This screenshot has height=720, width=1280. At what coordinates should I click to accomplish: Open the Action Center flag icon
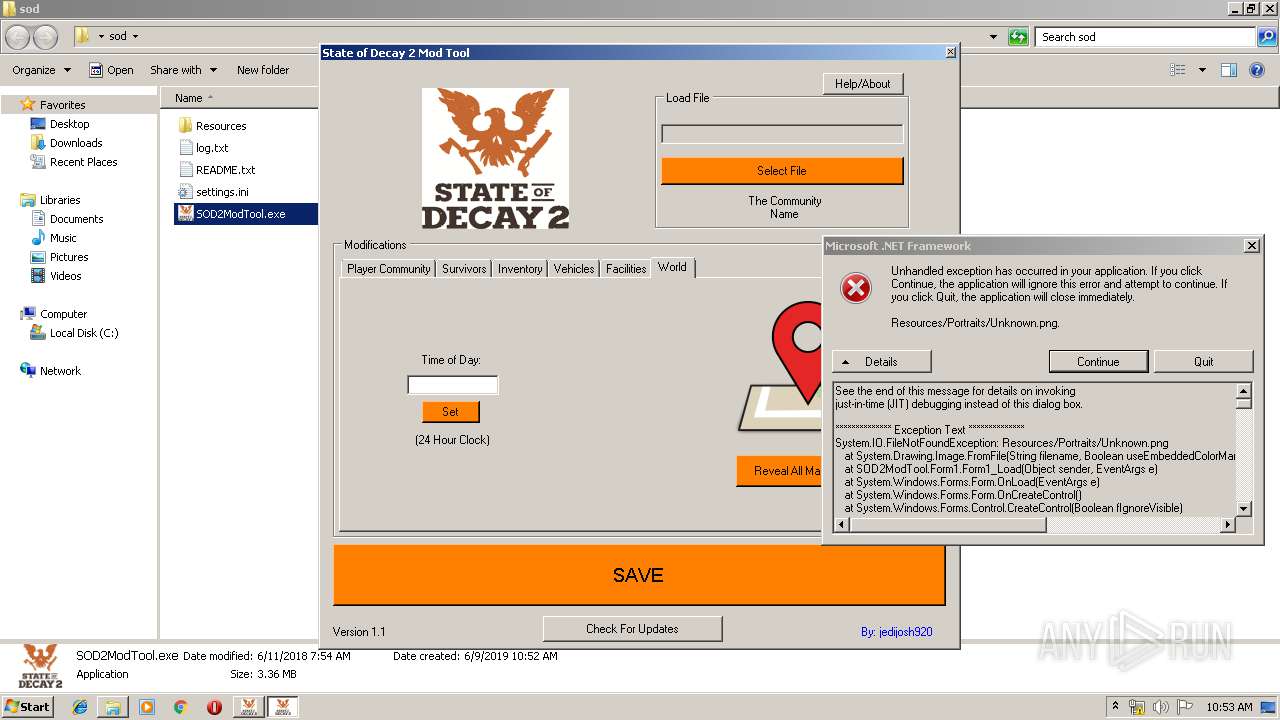tap(1185, 707)
